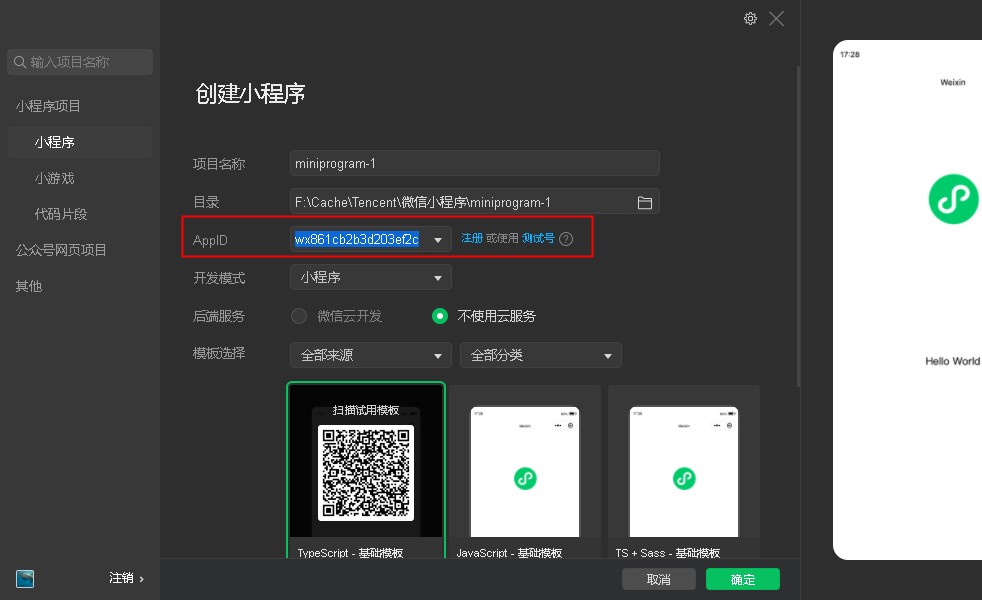Open settings via the gear icon
This screenshot has width=982, height=600.
click(750, 19)
